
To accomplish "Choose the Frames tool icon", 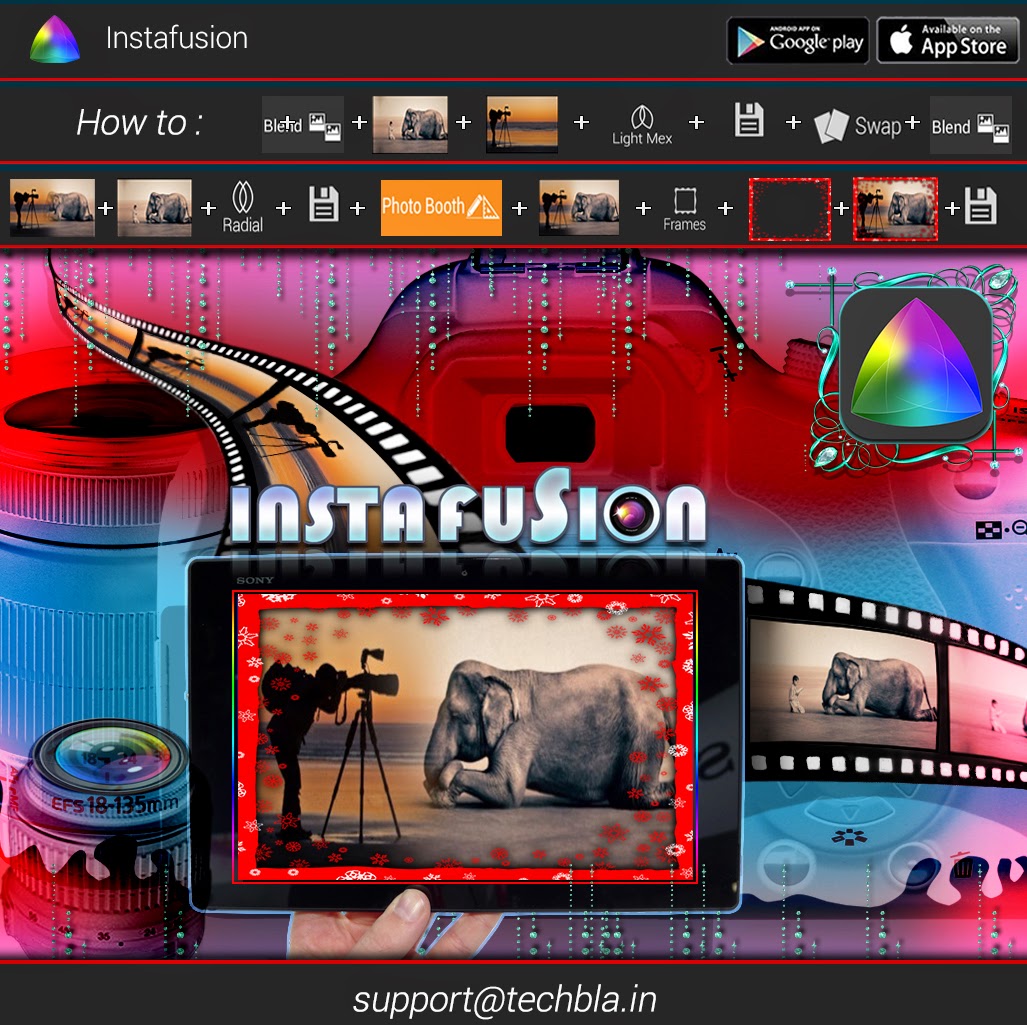I will pyautogui.click(x=684, y=208).
